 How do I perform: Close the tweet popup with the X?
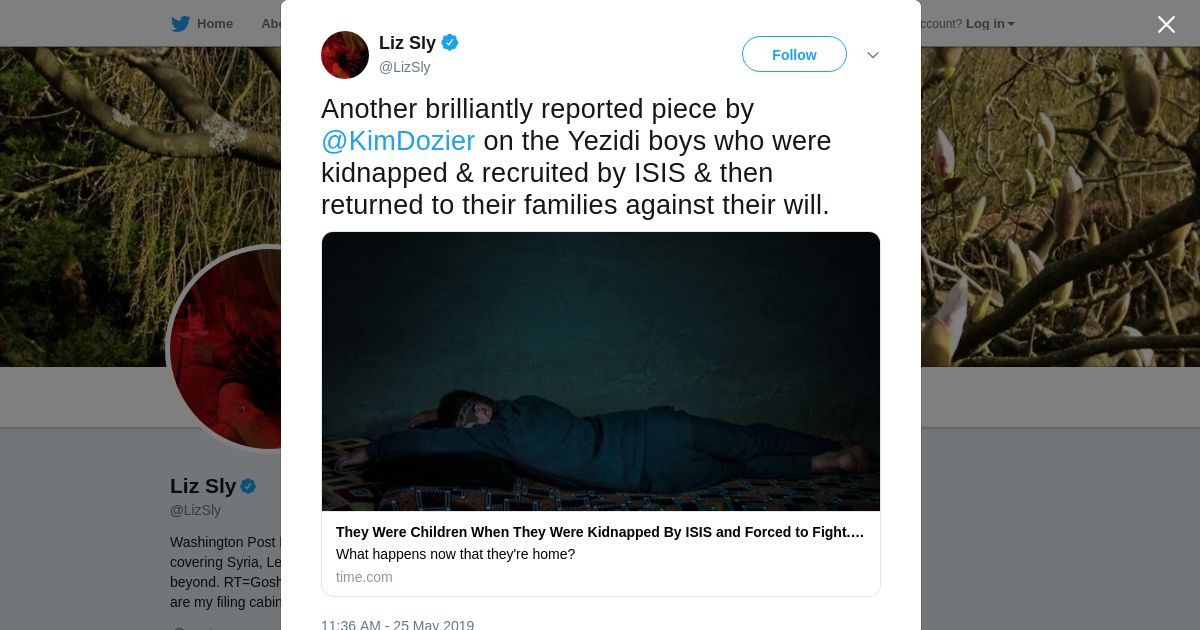tap(1166, 24)
